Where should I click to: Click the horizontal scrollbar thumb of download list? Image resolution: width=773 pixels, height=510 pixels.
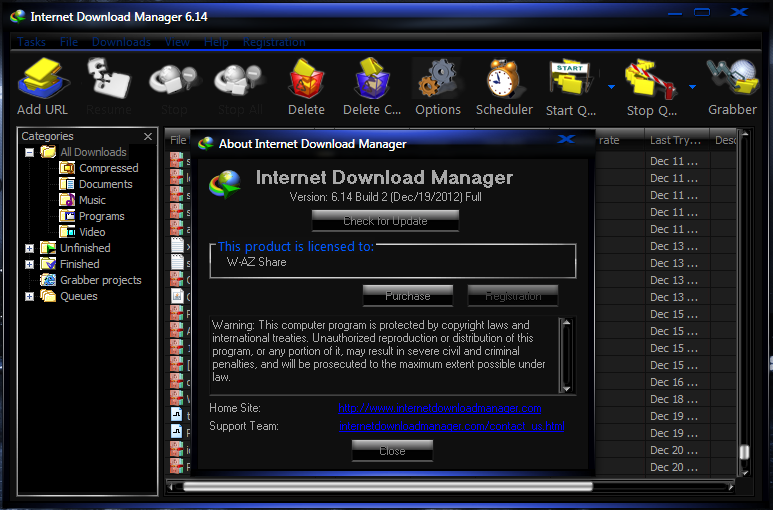tap(387, 487)
